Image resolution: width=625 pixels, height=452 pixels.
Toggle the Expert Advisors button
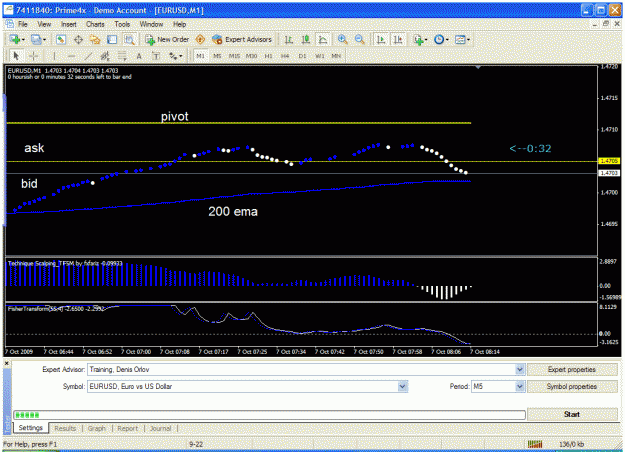[242, 39]
